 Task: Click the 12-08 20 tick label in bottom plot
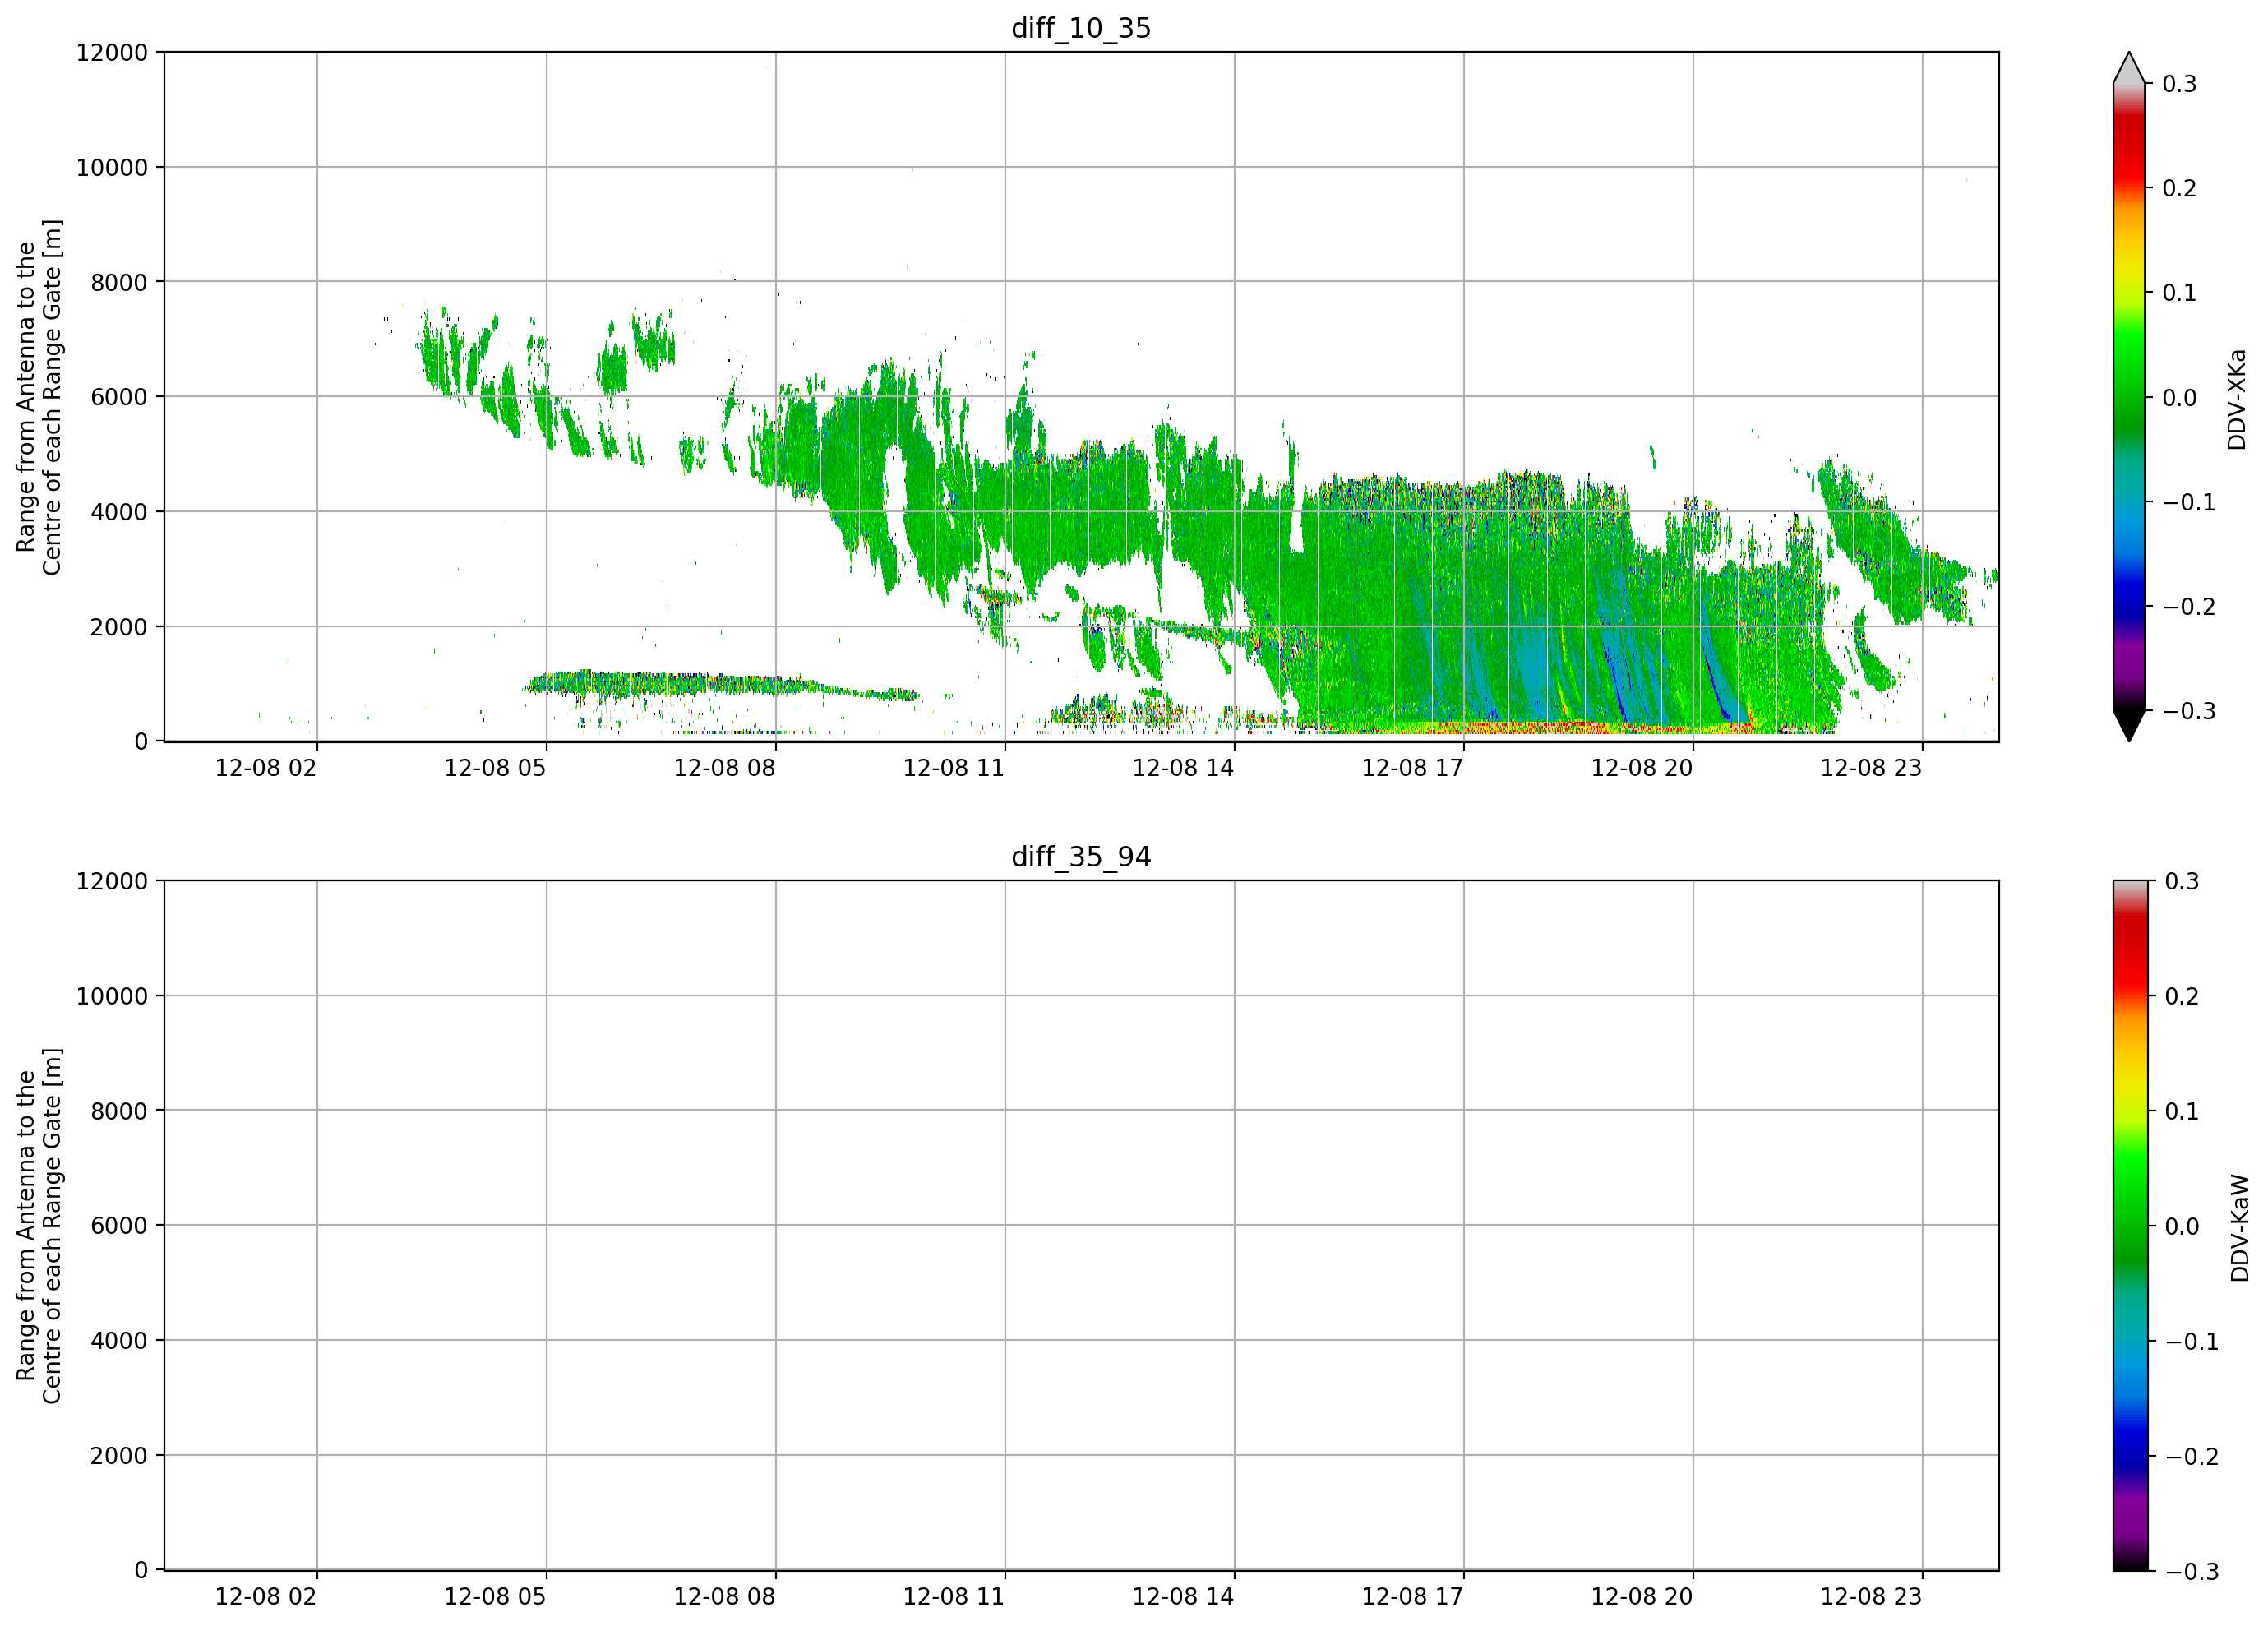(1641, 1597)
